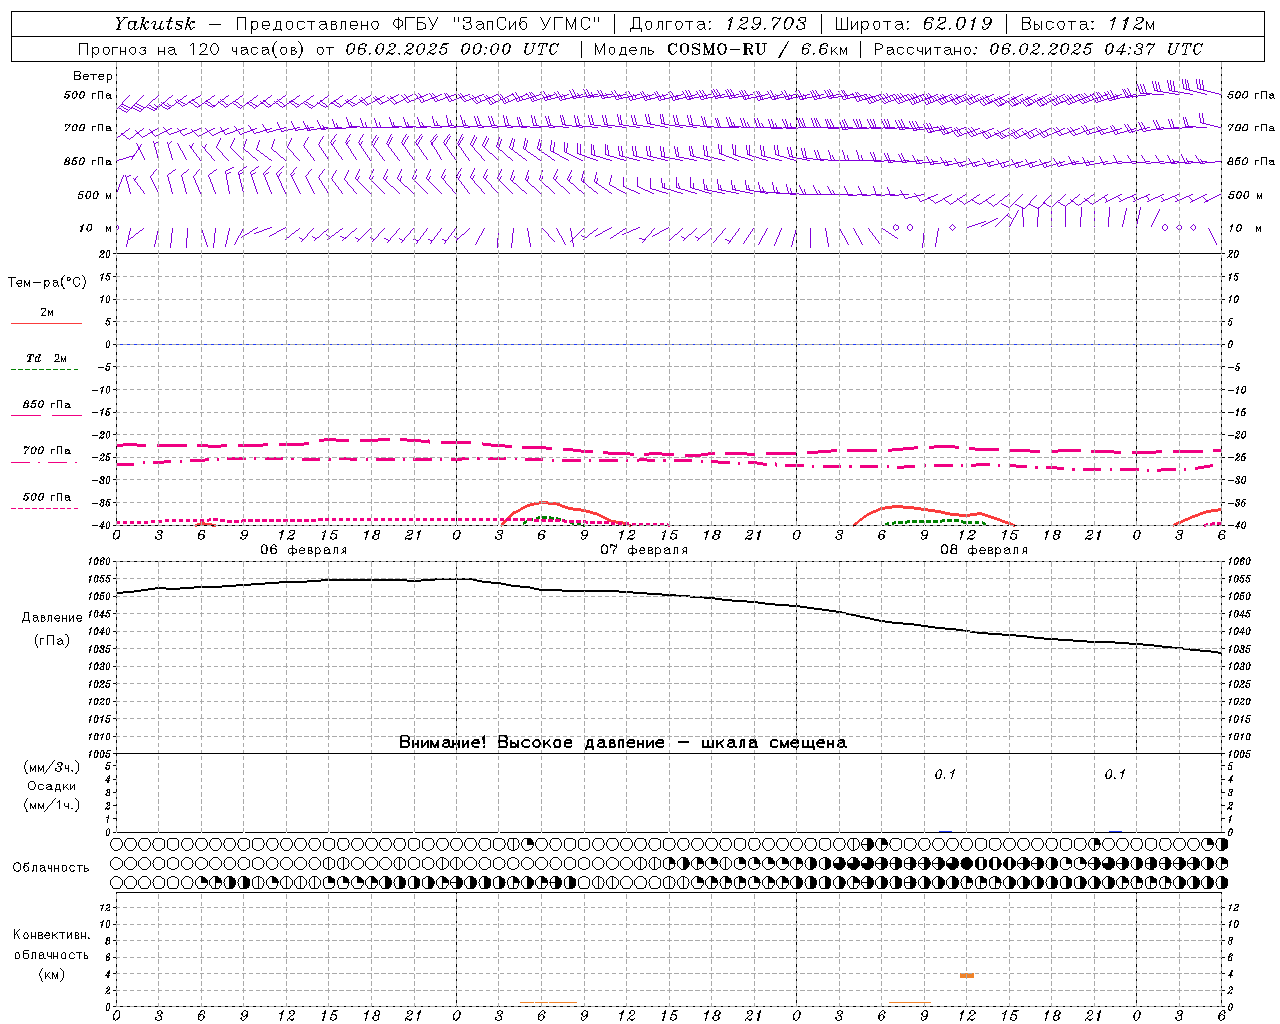Select the 'Долгота: 129.703' longitude value
The height and width of the screenshot is (1024, 1280).
(x=717, y=24)
